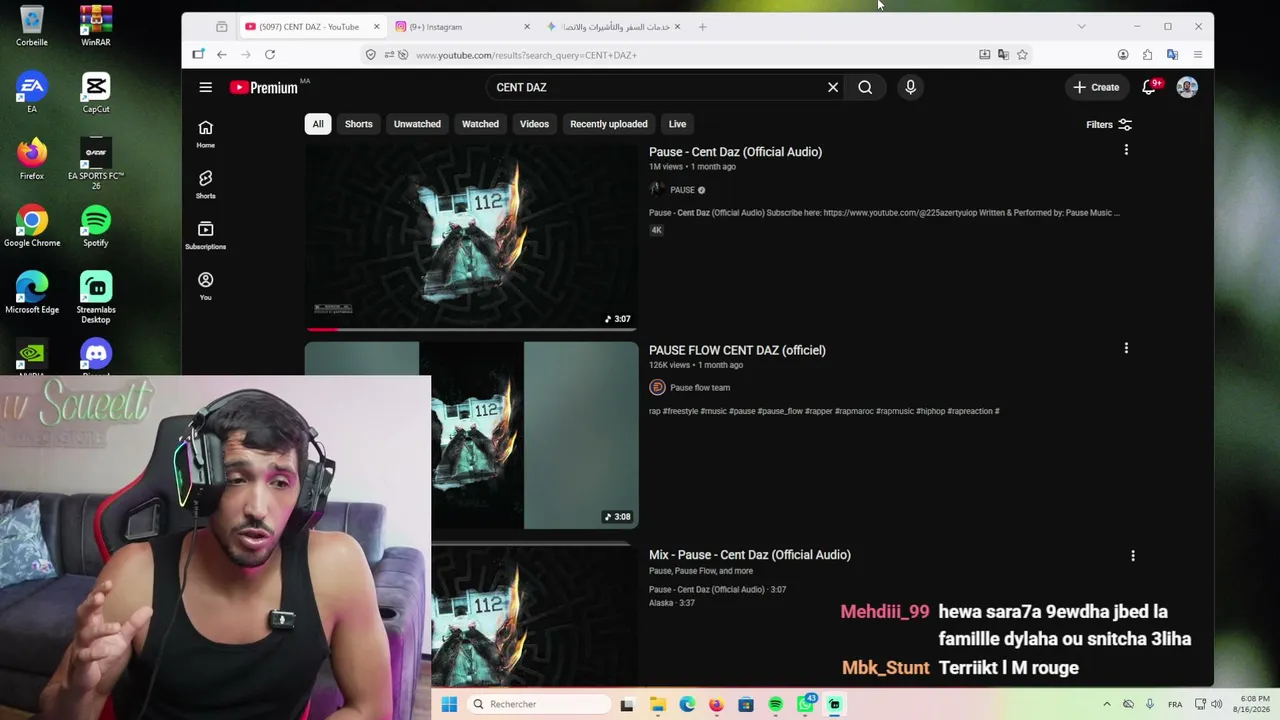
Task: Switch to the Arabic-titled browser tab
Action: [x=615, y=27]
